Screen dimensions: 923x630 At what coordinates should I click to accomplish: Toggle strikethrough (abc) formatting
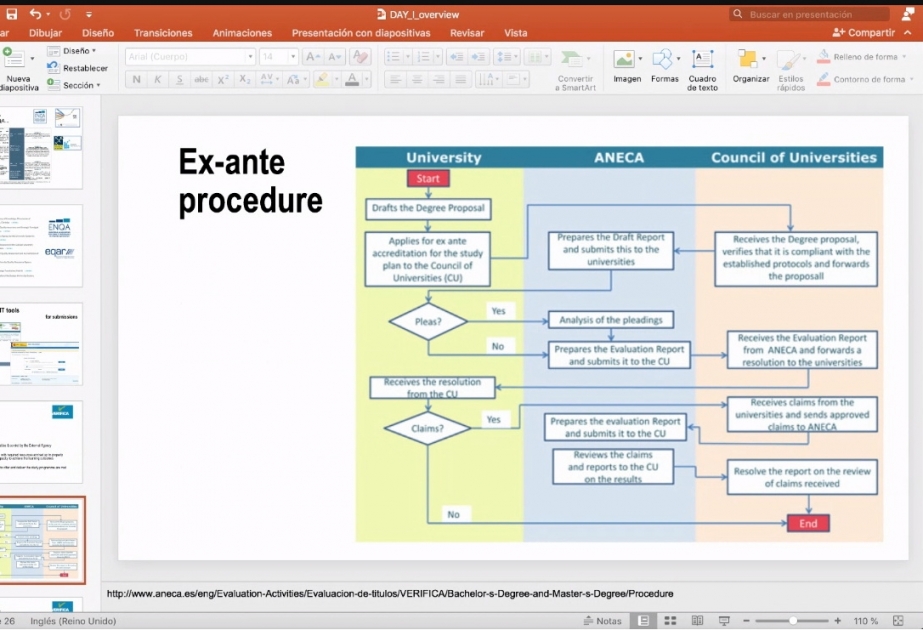point(201,79)
